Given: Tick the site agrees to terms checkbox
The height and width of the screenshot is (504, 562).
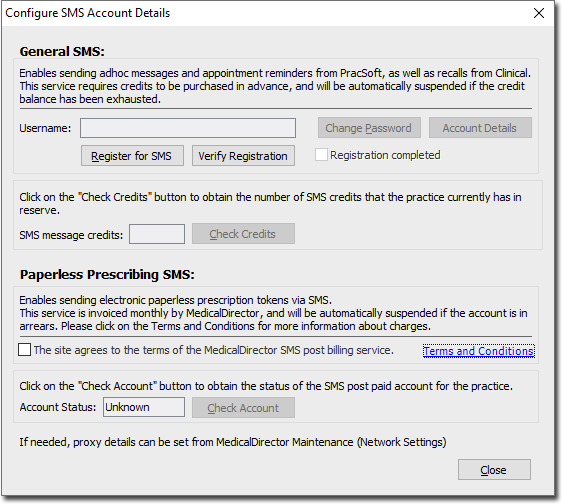Looking at the screenshot, I should pyautogui.click(x=24, y=350).
